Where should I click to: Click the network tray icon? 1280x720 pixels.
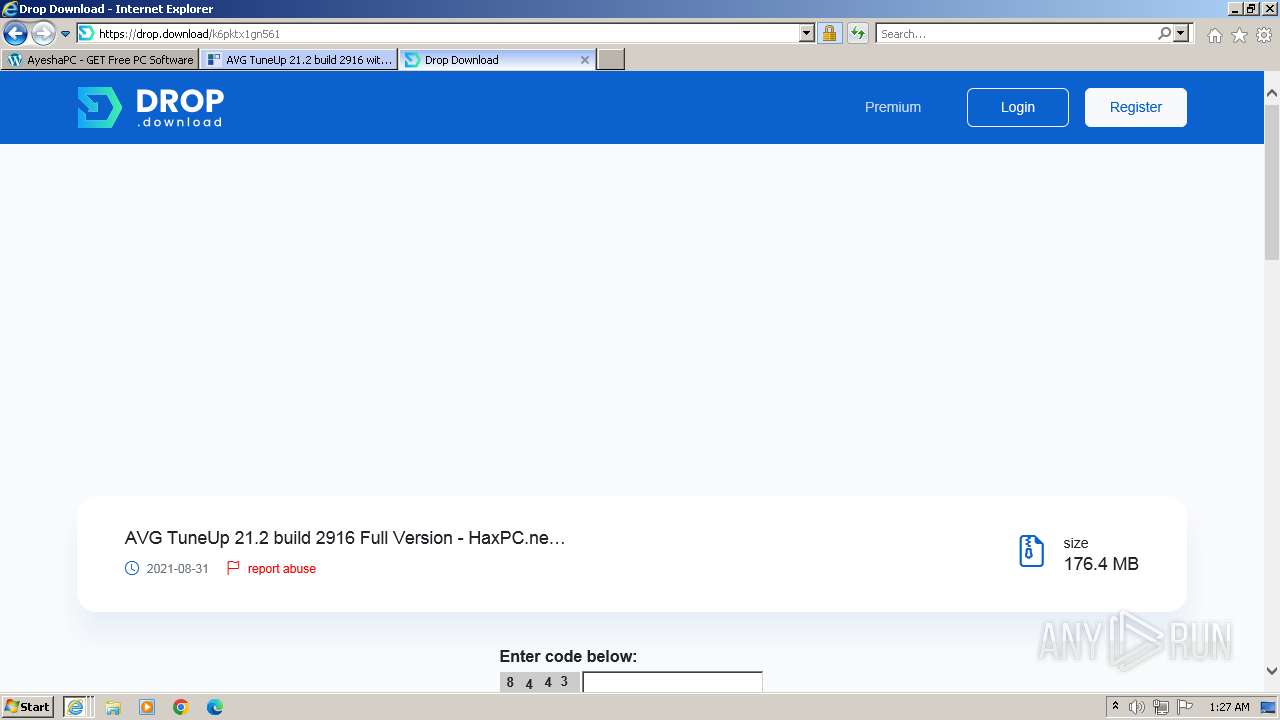coord(1161,707)
